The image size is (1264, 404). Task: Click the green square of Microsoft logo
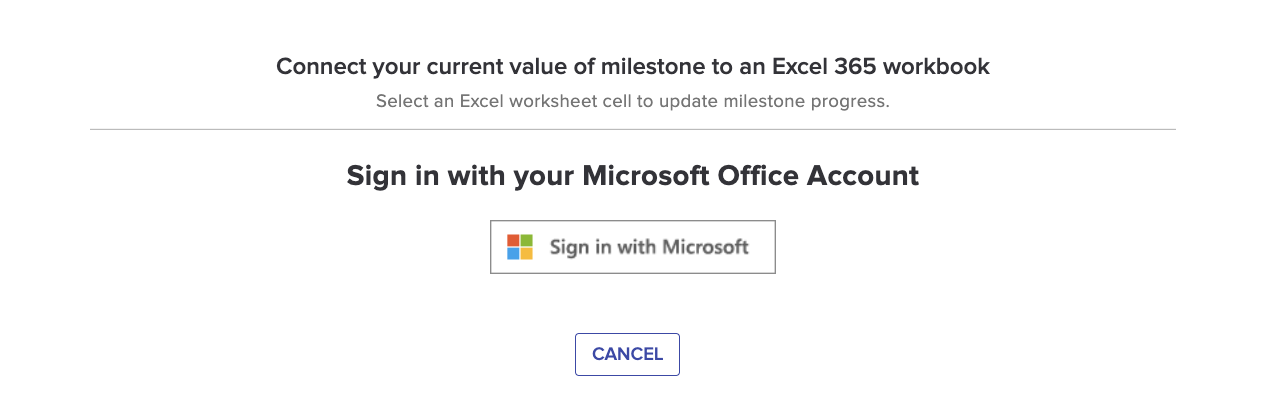(x=527, y=241)
